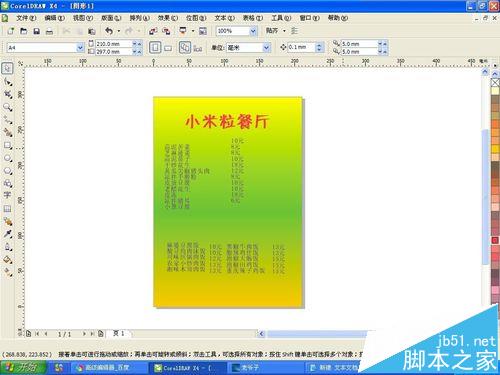Open the Outline pen tool
Image resolution: width=500 pixels, height=375 pixels.
pos(7,247)
